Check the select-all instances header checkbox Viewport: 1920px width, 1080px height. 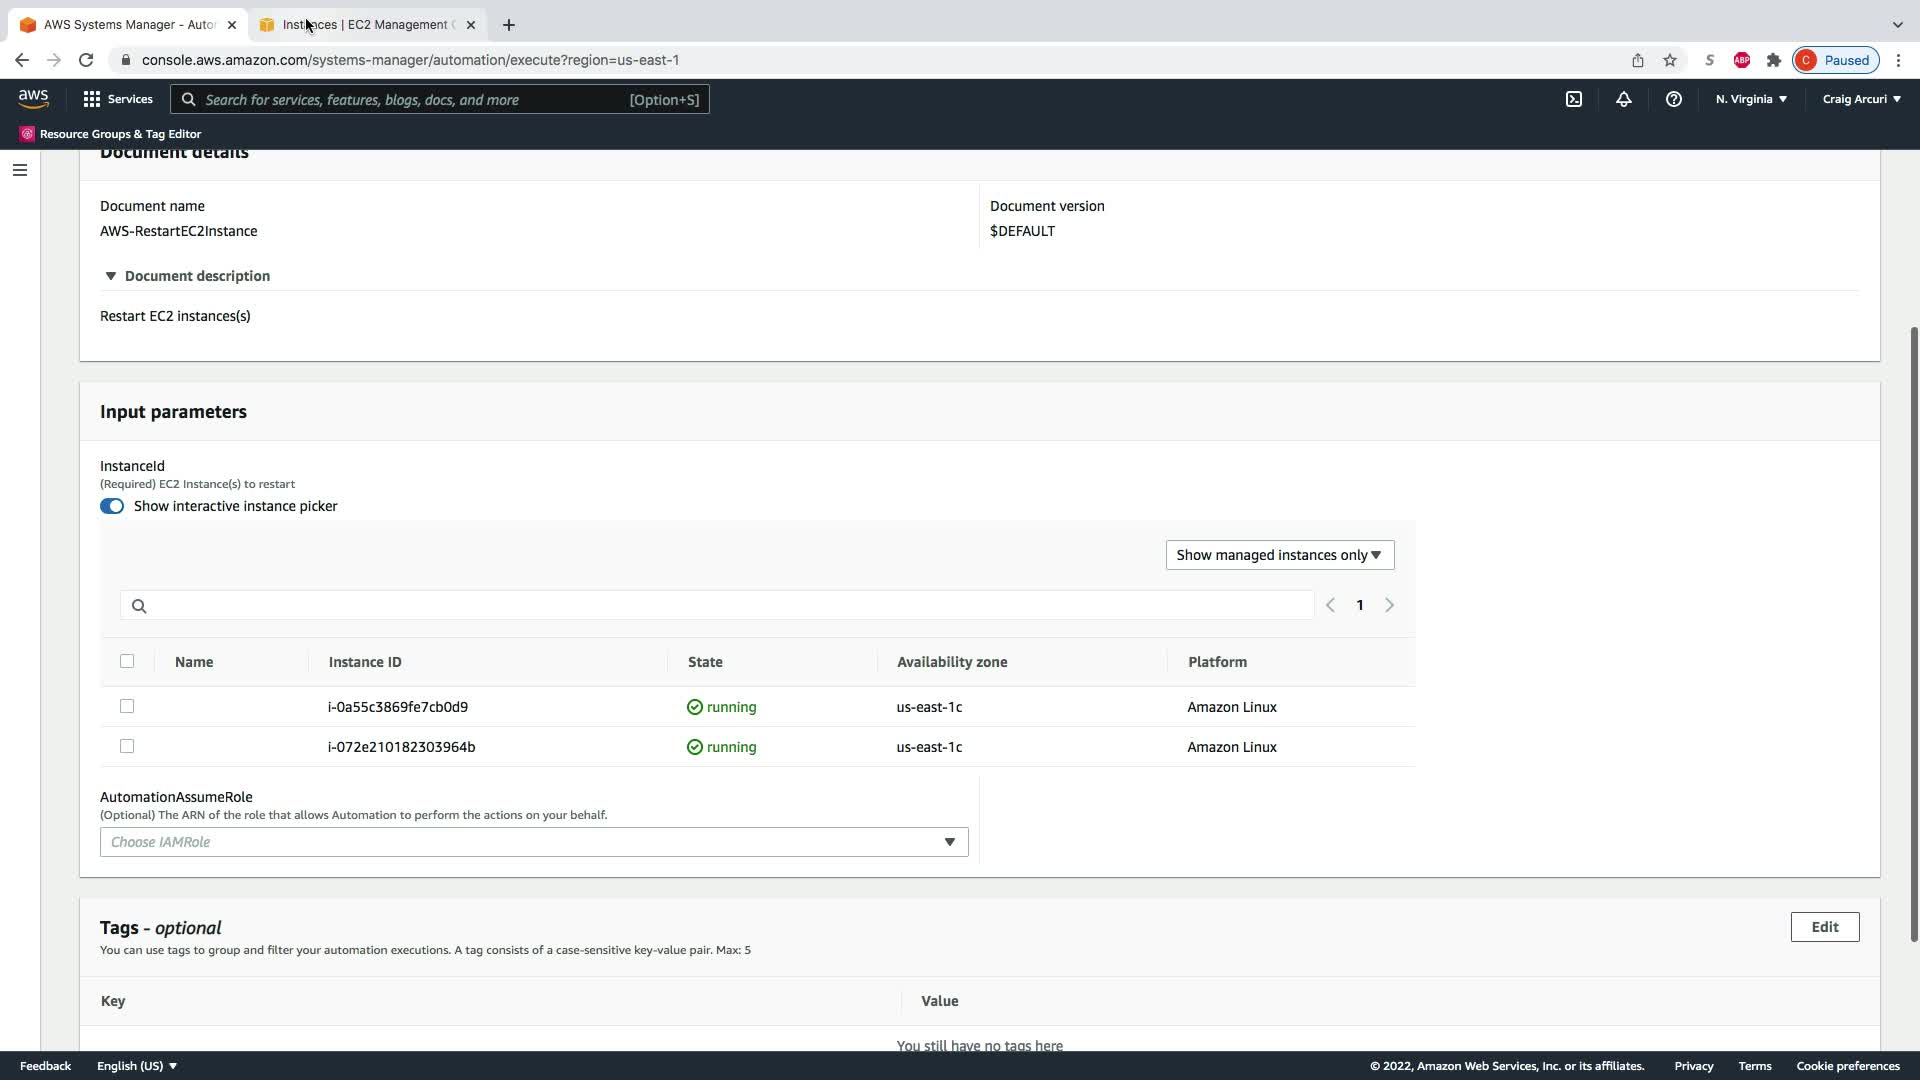[127, 661]
